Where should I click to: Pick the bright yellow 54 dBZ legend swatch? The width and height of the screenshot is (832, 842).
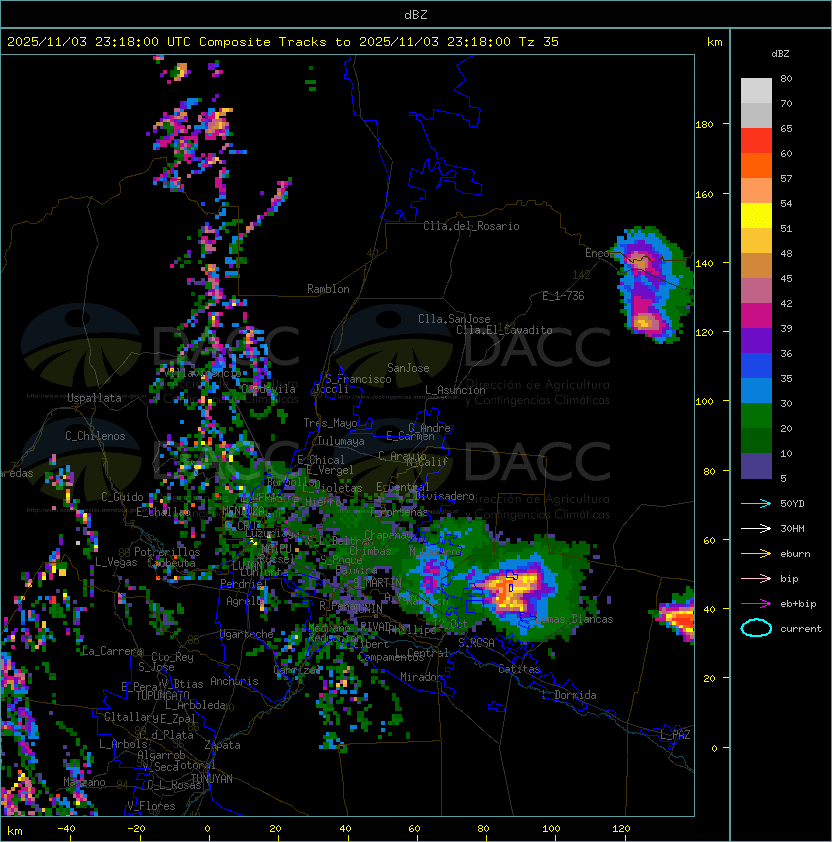click(x=756, y=215)
